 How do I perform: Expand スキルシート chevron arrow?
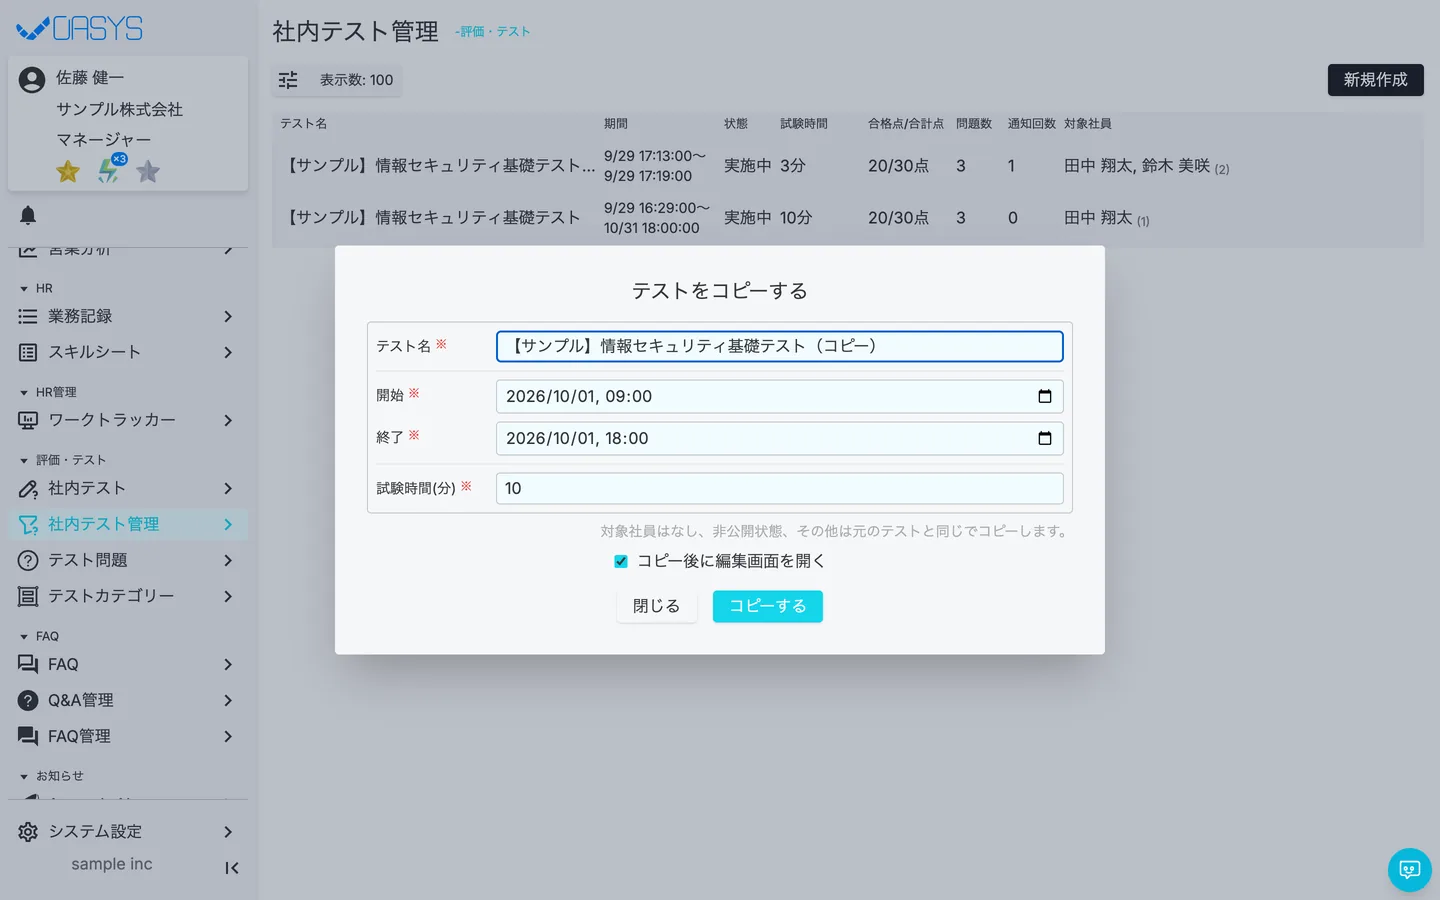(x=228, y=352)
